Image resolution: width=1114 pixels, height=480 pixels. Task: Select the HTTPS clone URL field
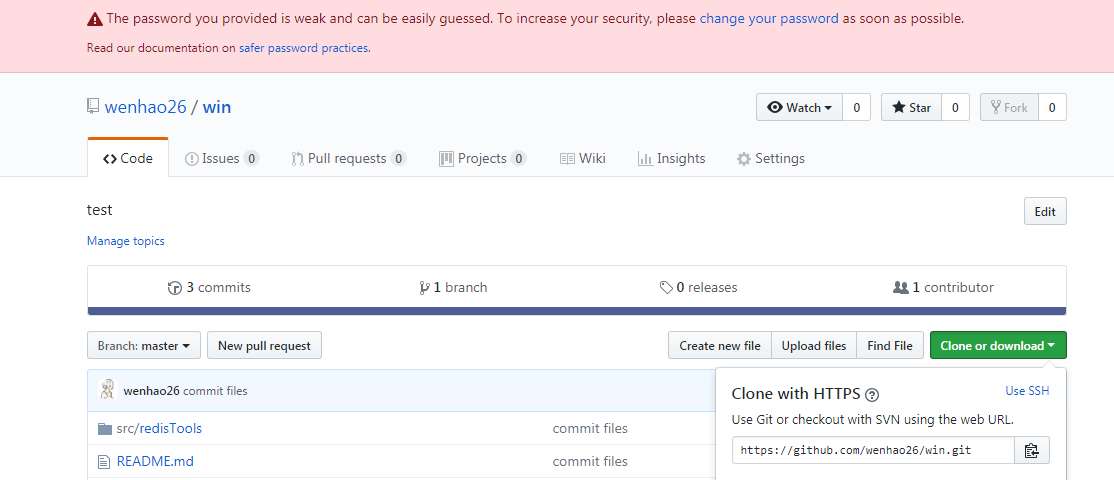873,450
